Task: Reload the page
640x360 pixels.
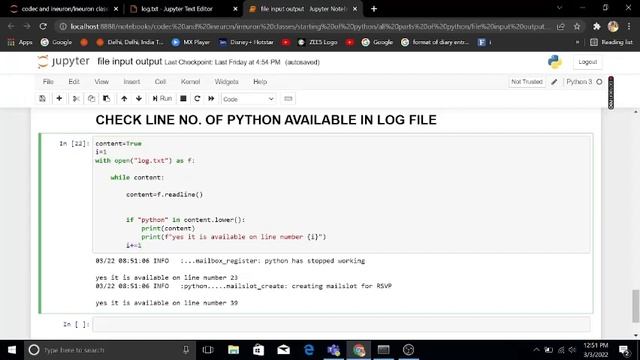Action: pos(43,27)
